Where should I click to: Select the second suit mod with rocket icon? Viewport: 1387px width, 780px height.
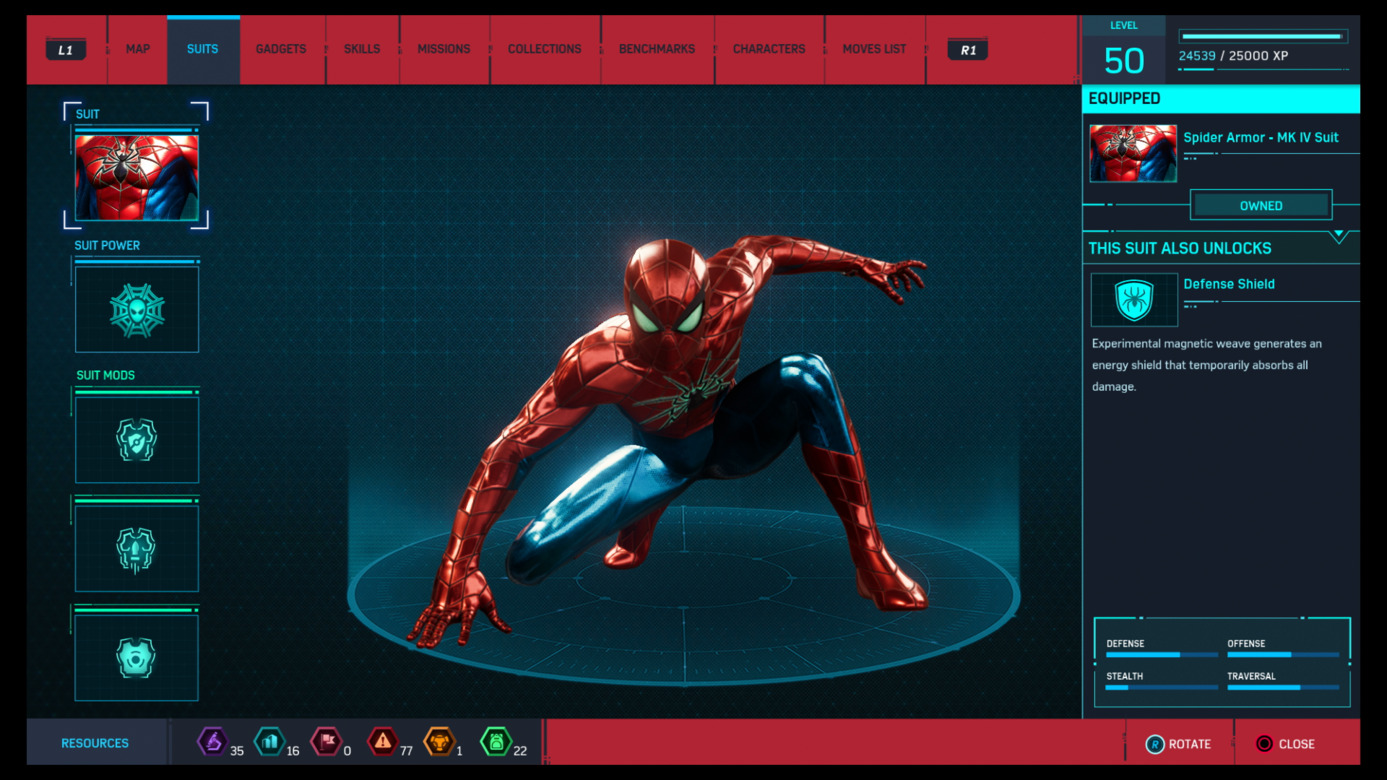pos(137,549)
